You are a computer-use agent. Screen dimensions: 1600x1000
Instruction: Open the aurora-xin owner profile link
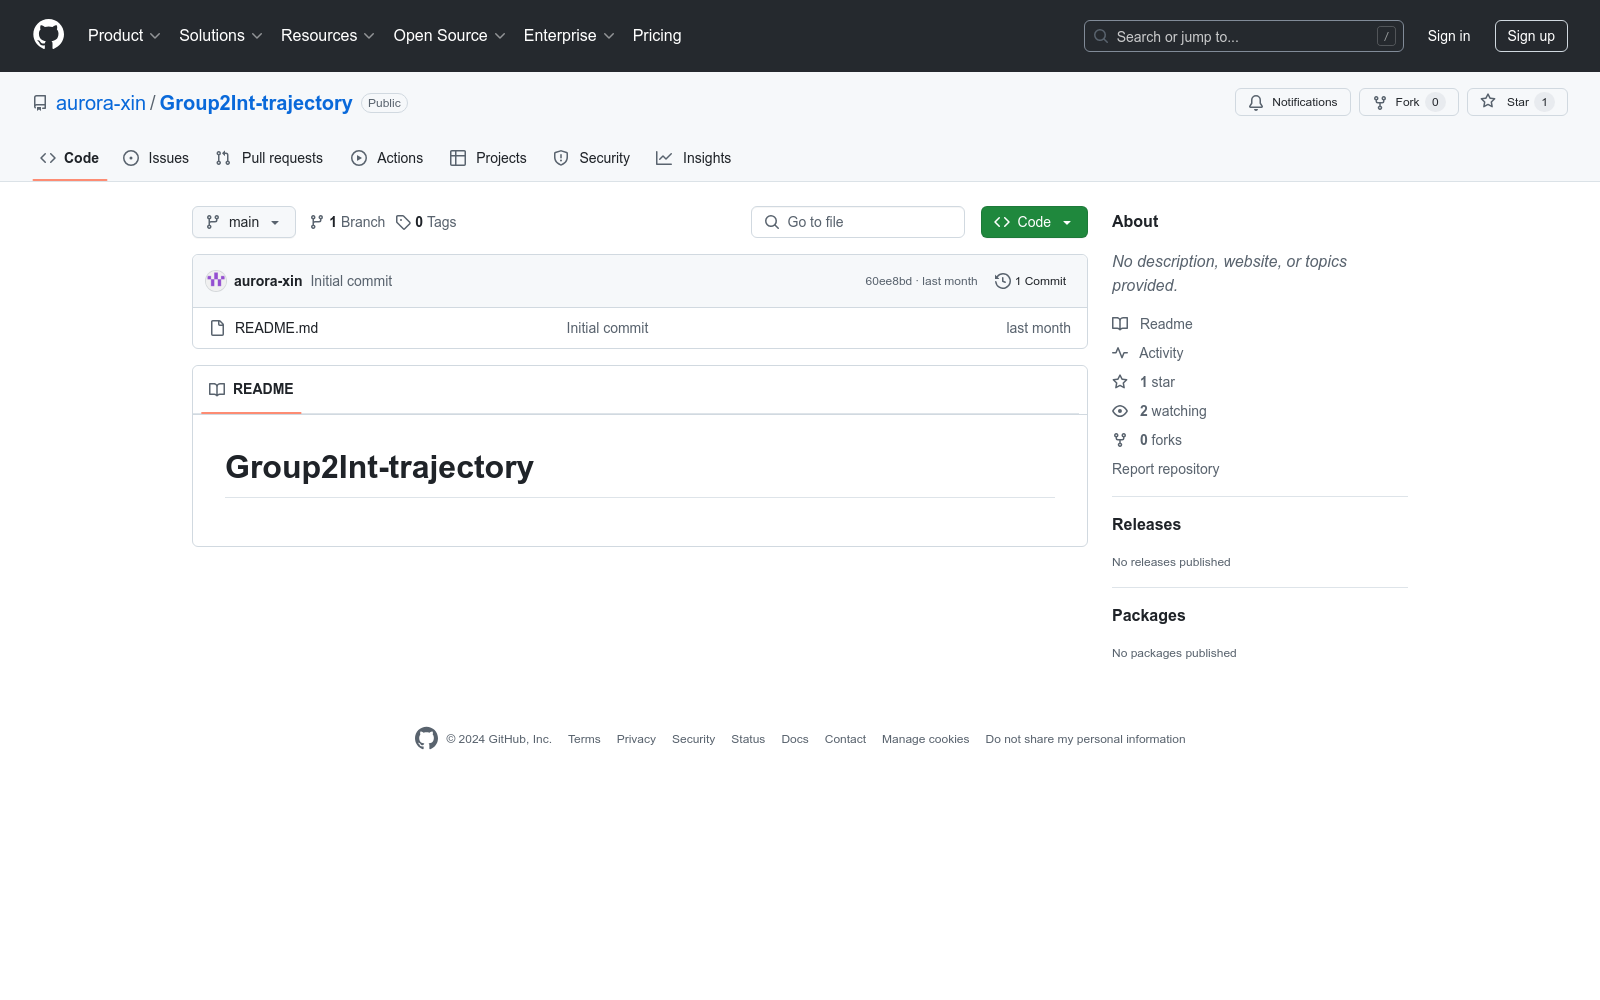[101, 103]
